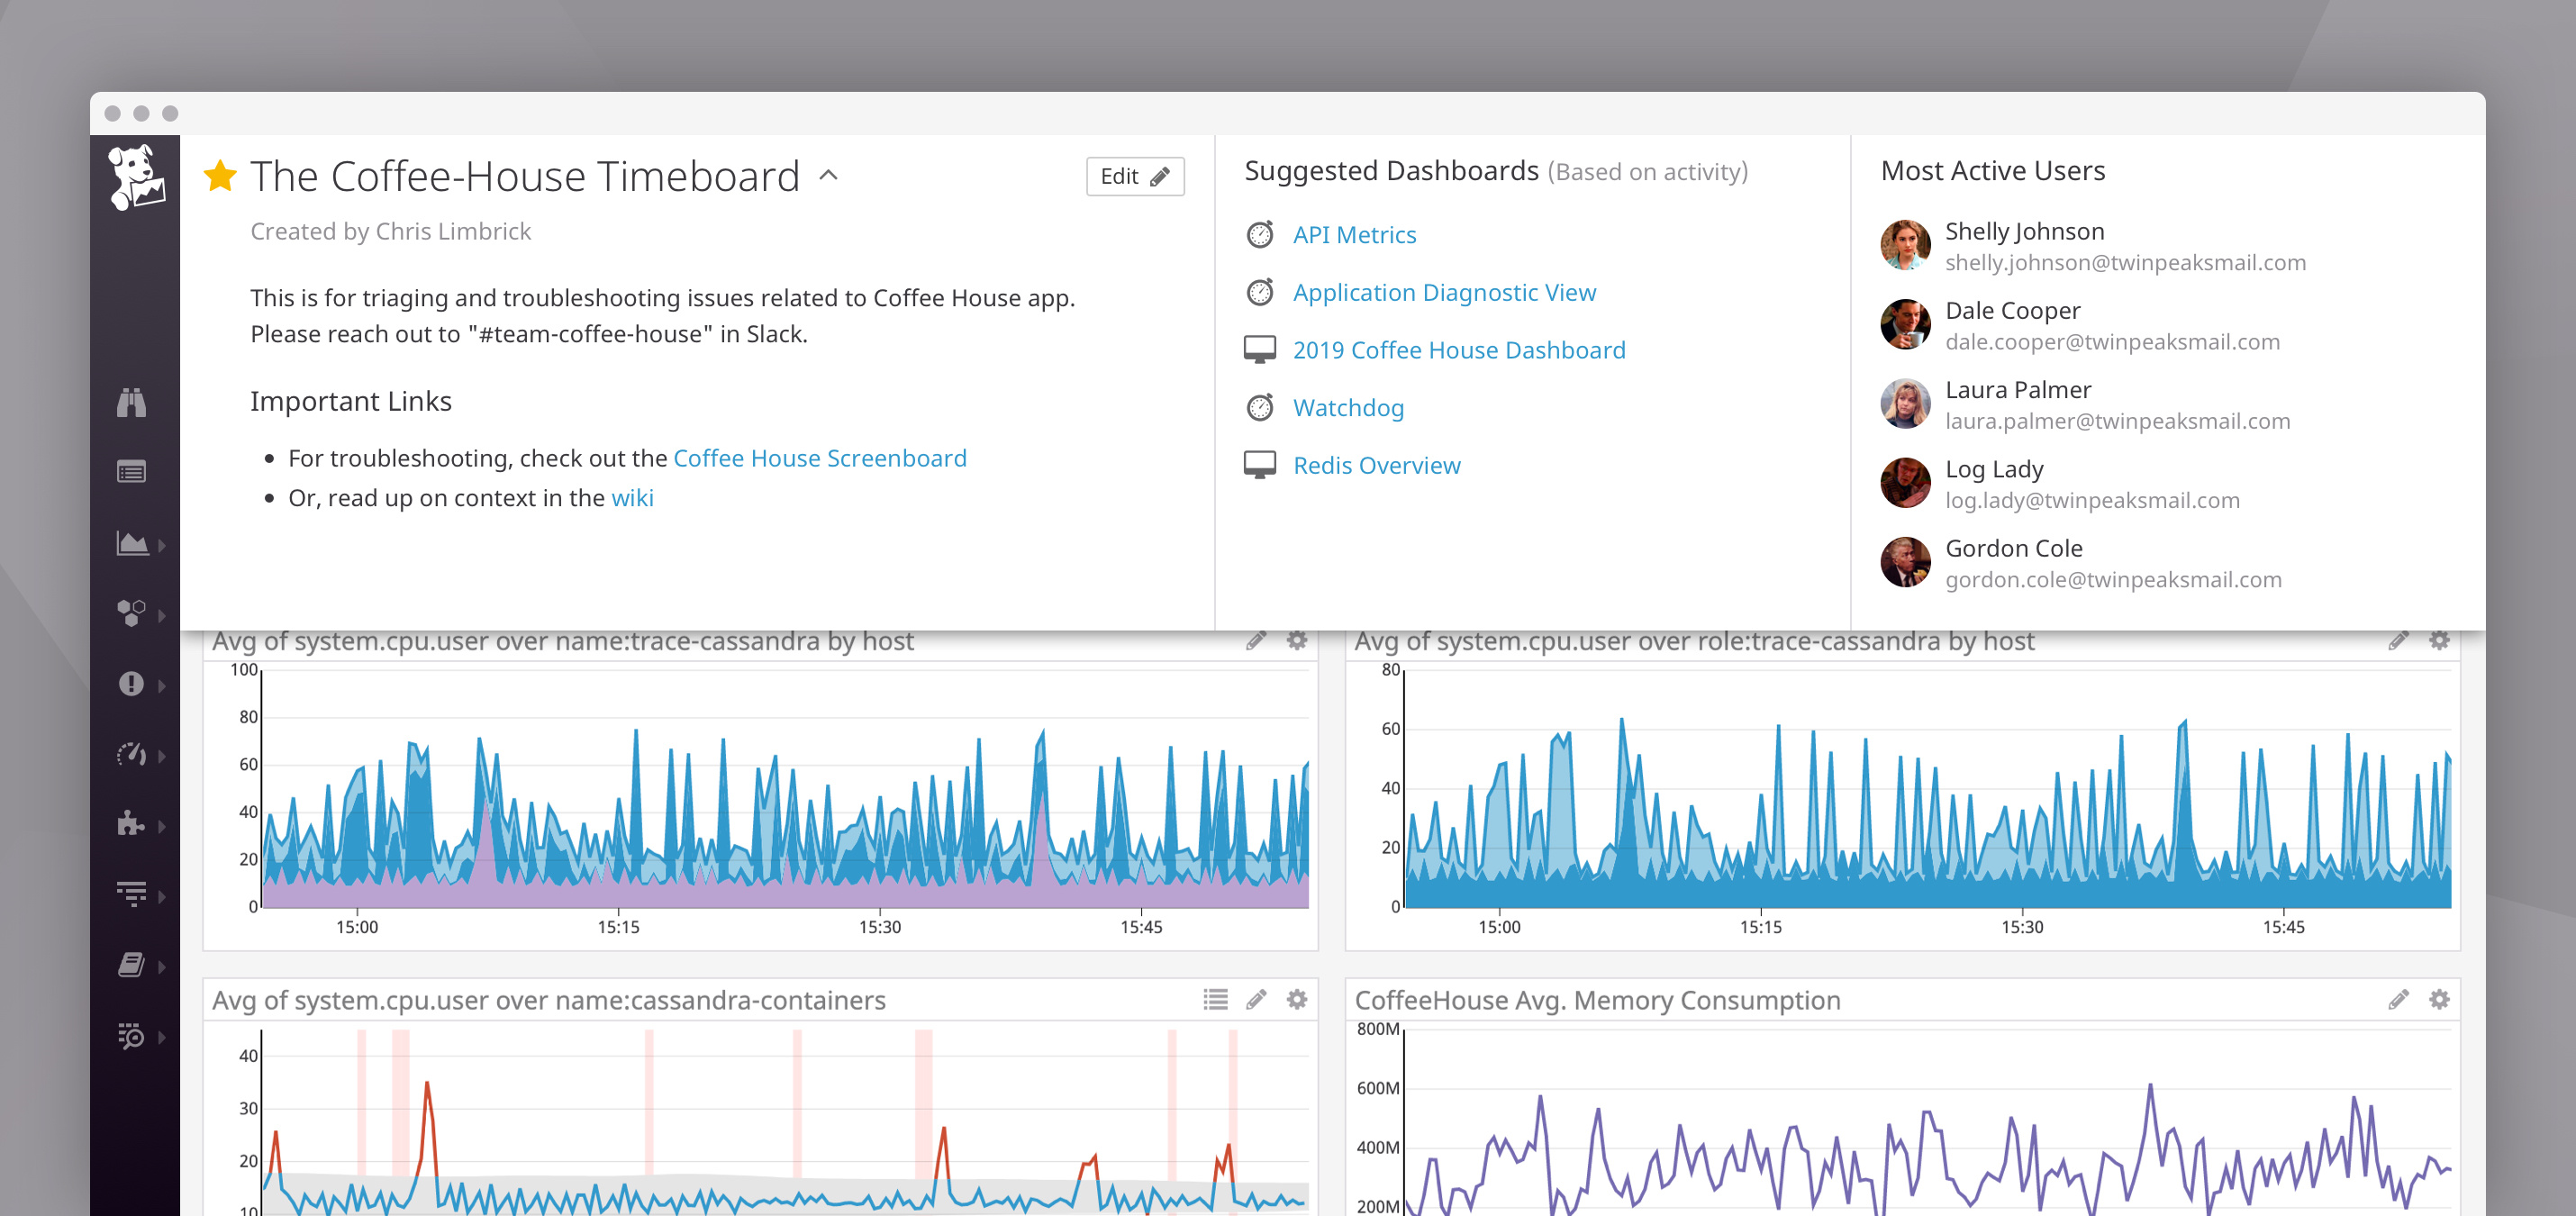This screenshot has height=1216, width=2576.
Task: Open Watchdog from the sidebar binoculars icon
Action: (134, 402)
